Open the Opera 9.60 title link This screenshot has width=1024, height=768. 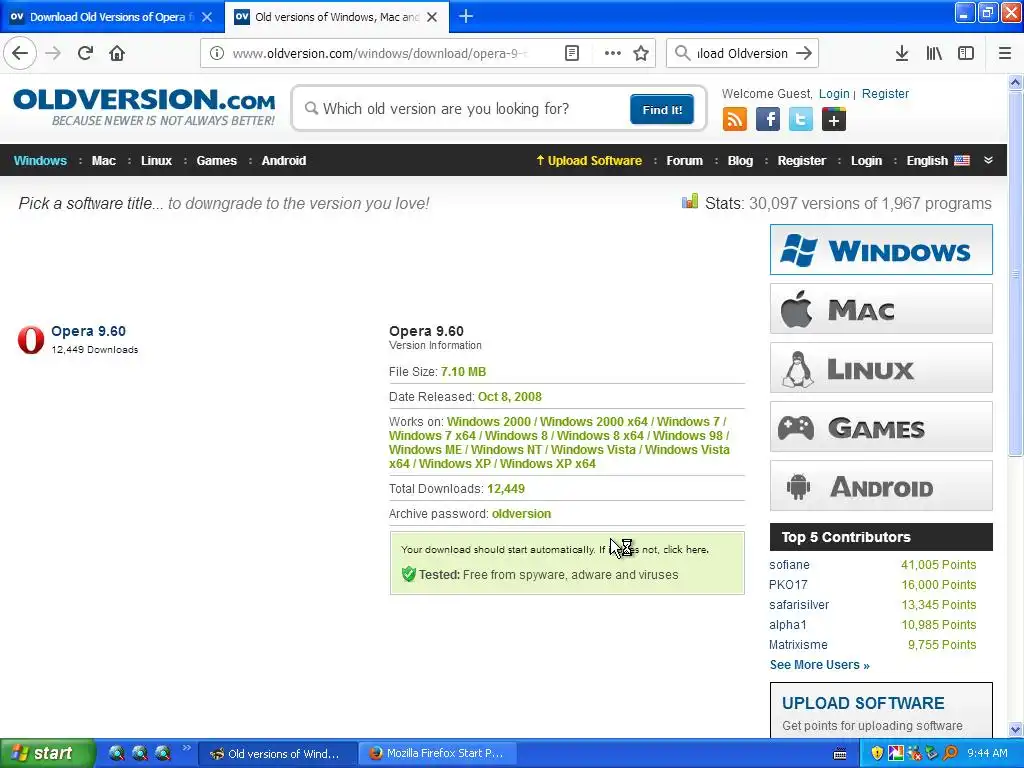(88, 331)
